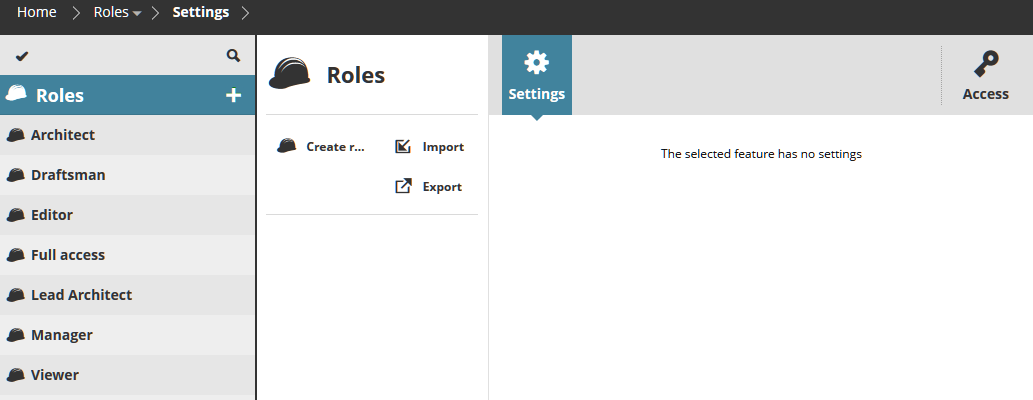
Task: Click the Settings gear icon
Action: click(x=537, y=63)
